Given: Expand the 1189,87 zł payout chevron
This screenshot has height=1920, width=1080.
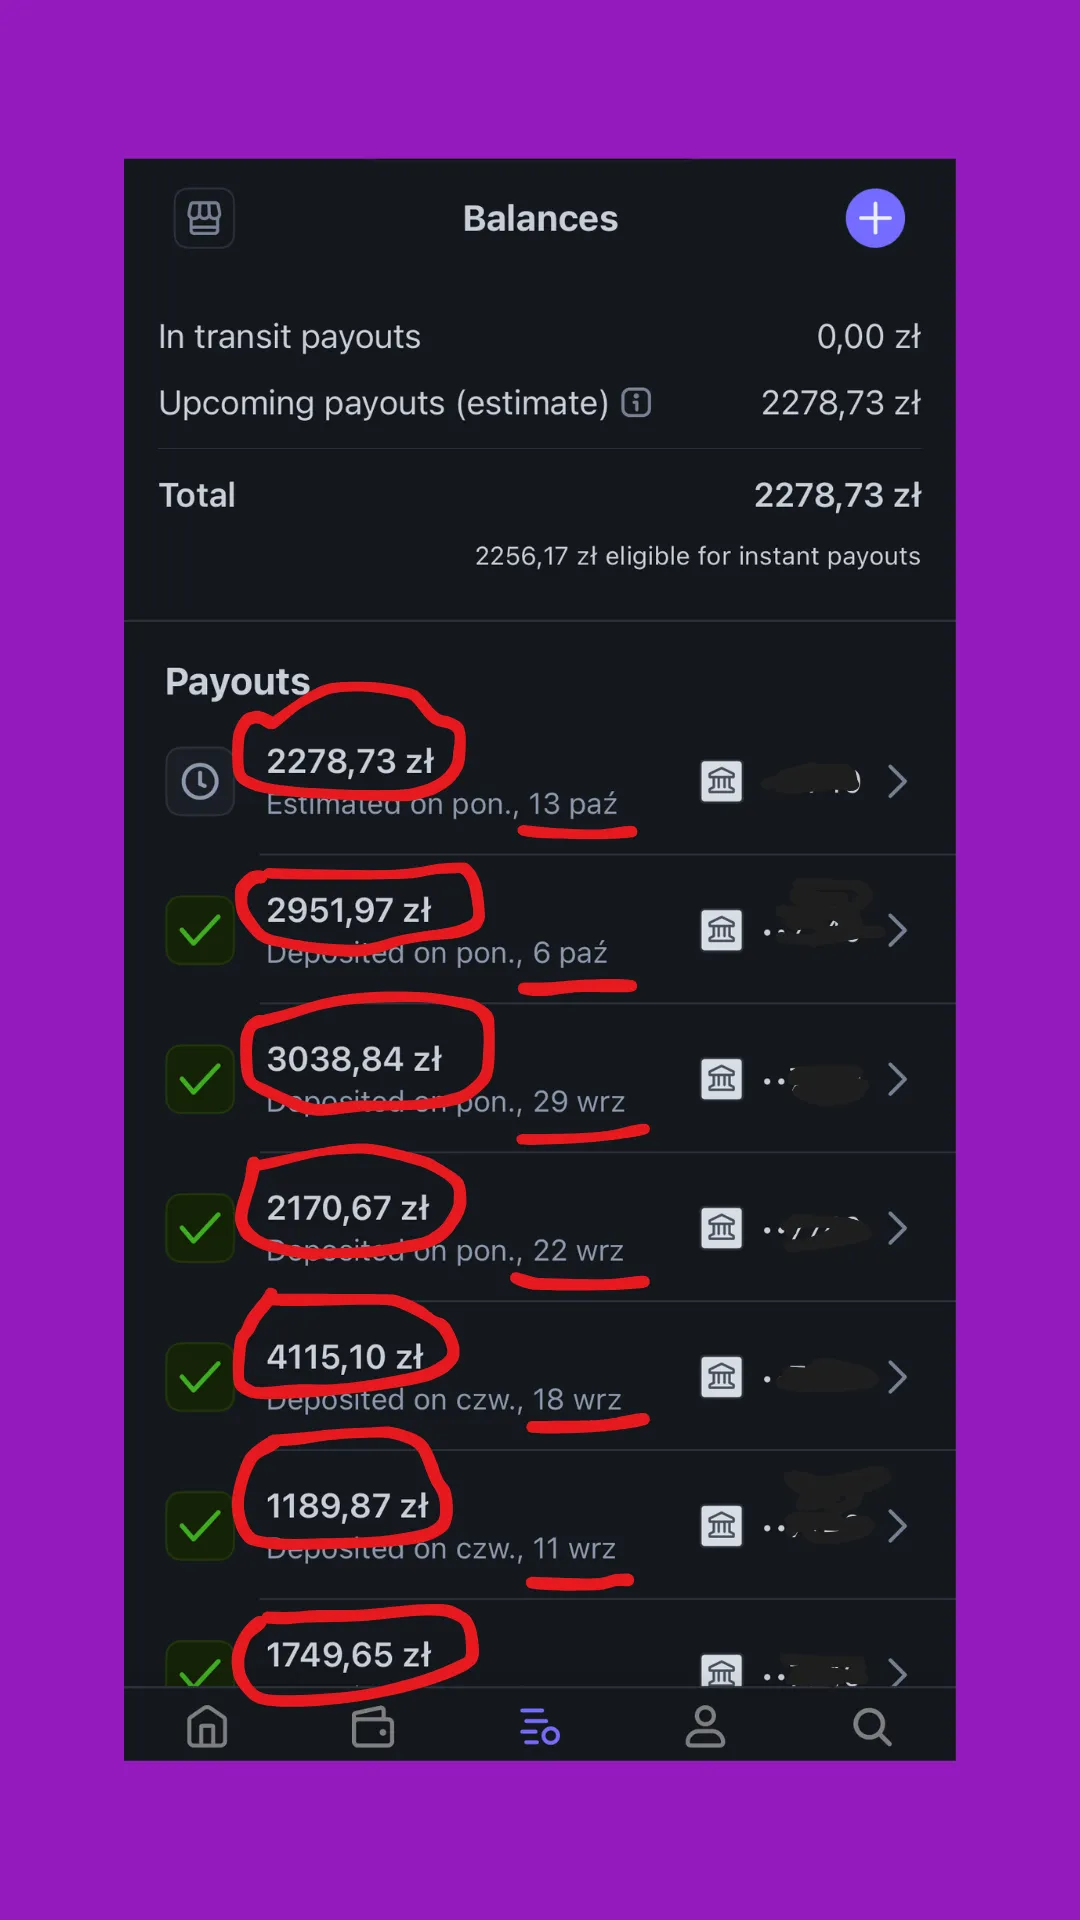Looking at the screenshot, I should pyautogui.click(x=897, y=1526).
